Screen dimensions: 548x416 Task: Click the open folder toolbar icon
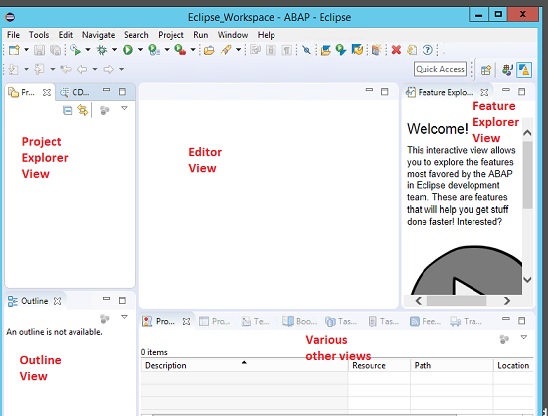(x=209, y=50)
